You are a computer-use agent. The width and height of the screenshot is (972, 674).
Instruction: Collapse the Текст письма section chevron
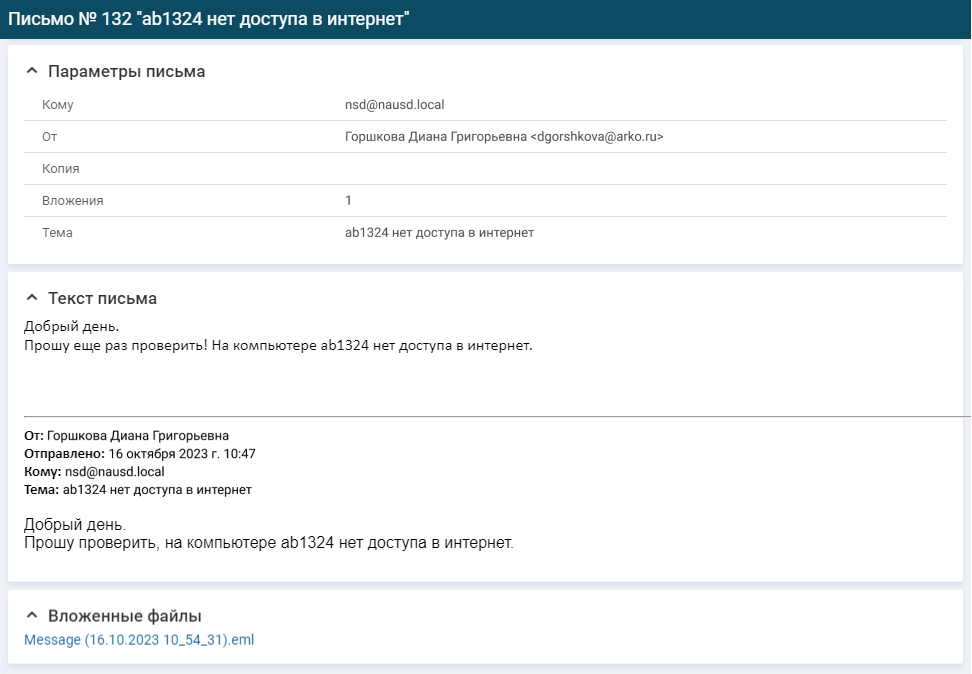pyautogui.click(x=32, y=298)
